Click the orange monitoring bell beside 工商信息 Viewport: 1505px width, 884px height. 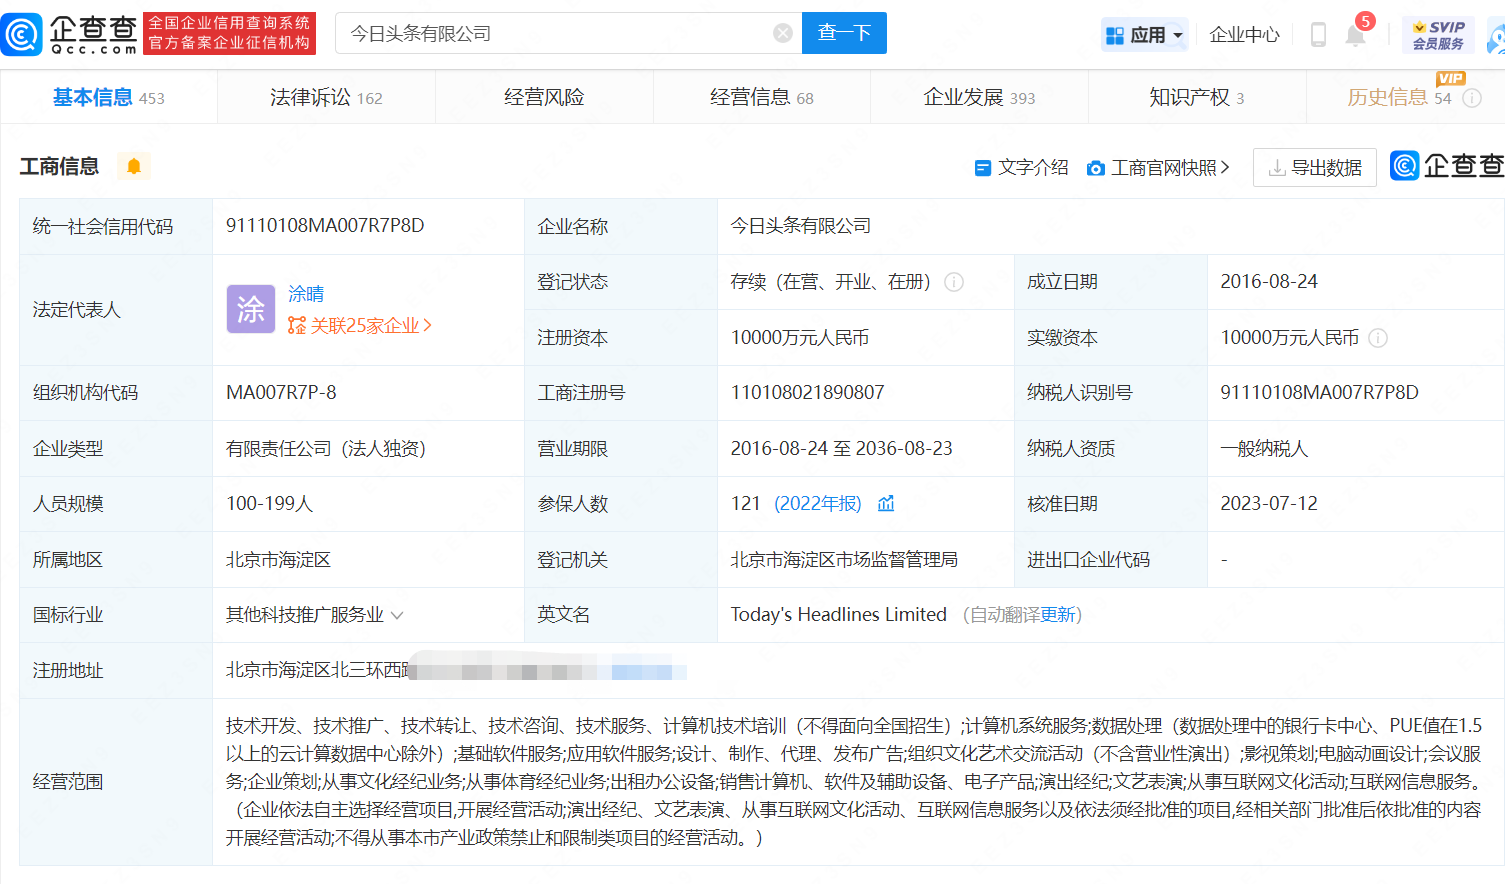134,166
